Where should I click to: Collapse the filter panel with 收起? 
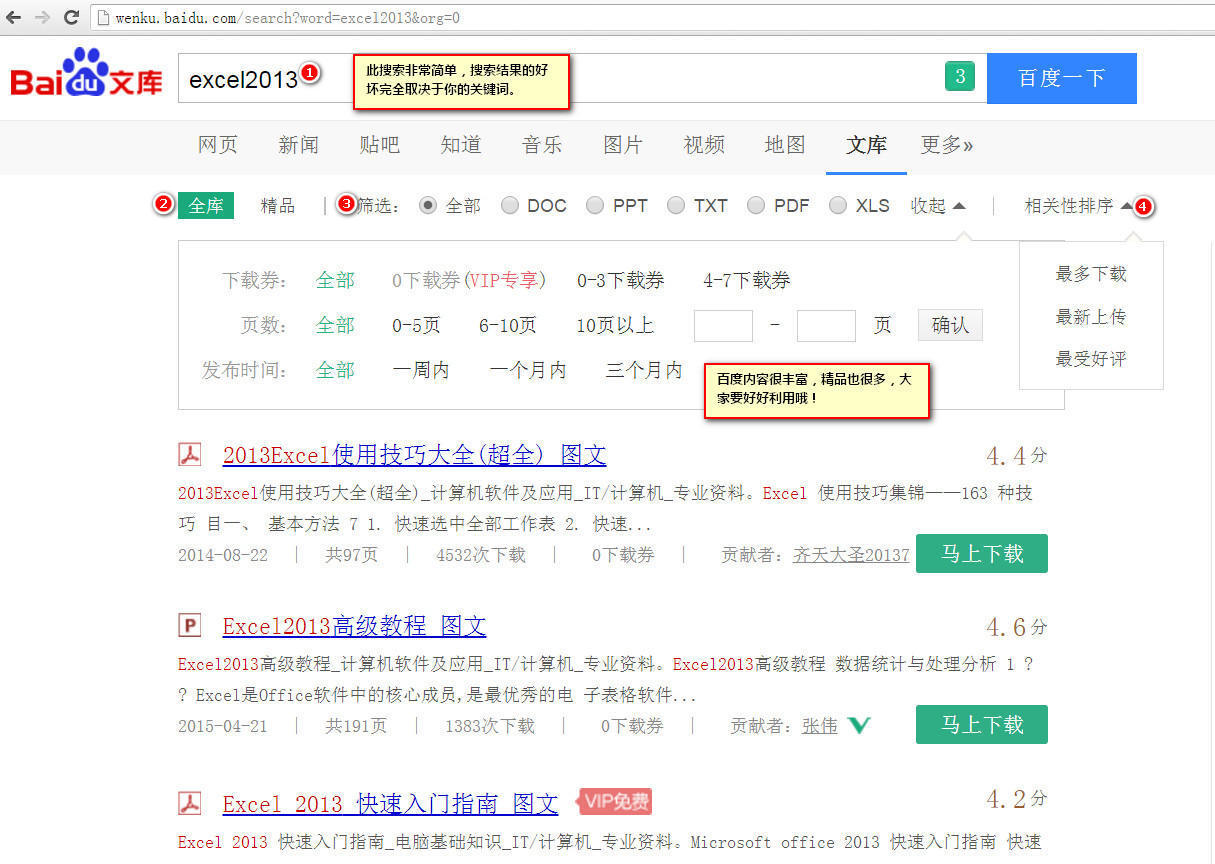point(938,205)
